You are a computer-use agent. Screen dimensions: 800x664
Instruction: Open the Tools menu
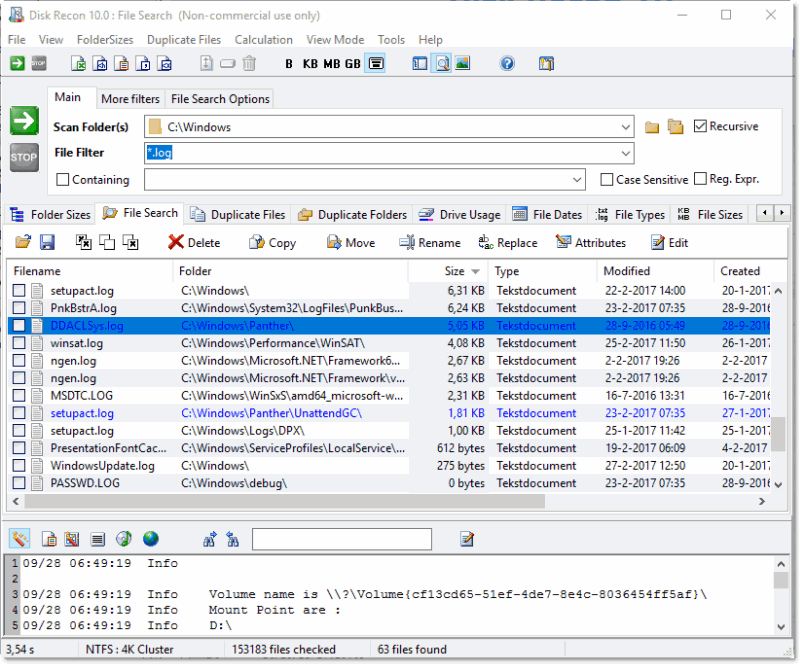[391, 40]
